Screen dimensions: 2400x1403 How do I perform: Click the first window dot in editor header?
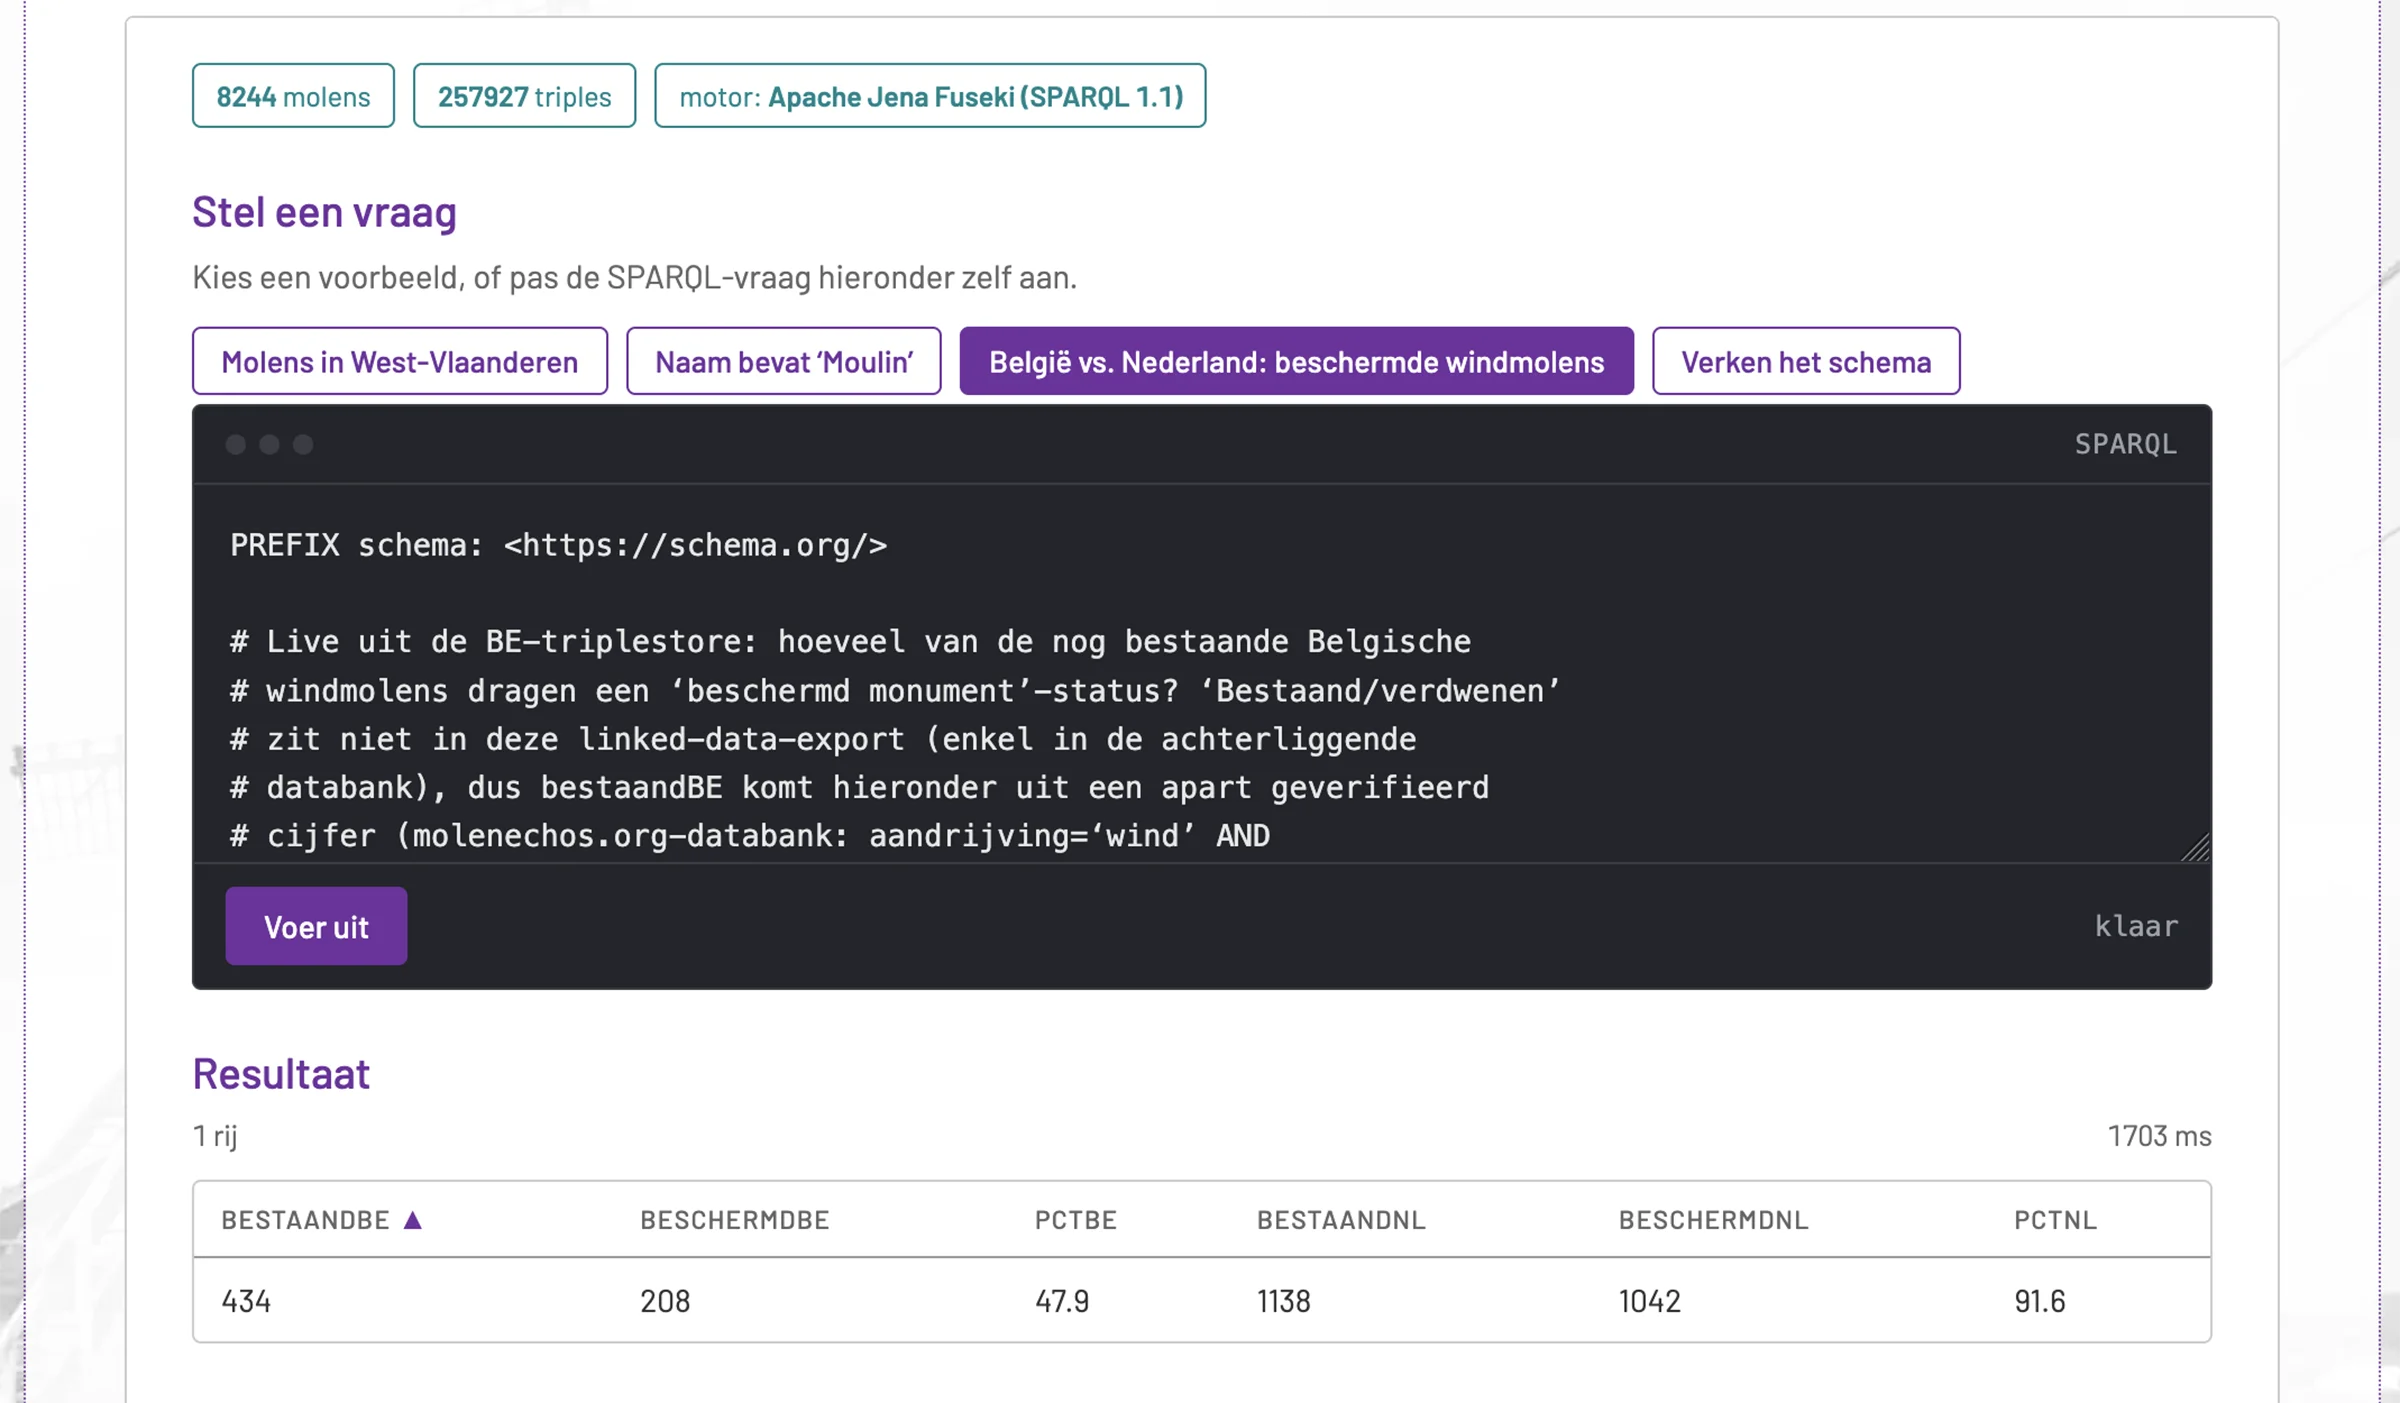(x=236, y=444)
